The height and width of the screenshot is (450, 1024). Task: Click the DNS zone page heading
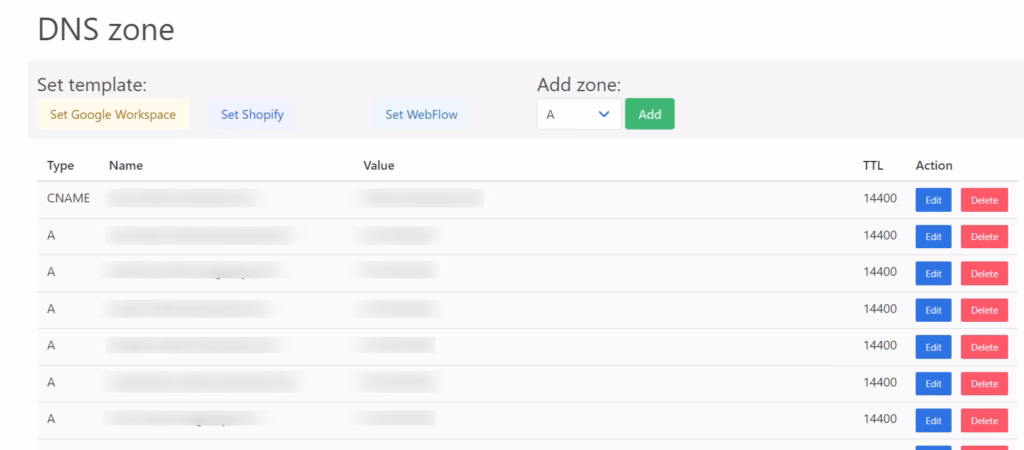coord(106,29)
